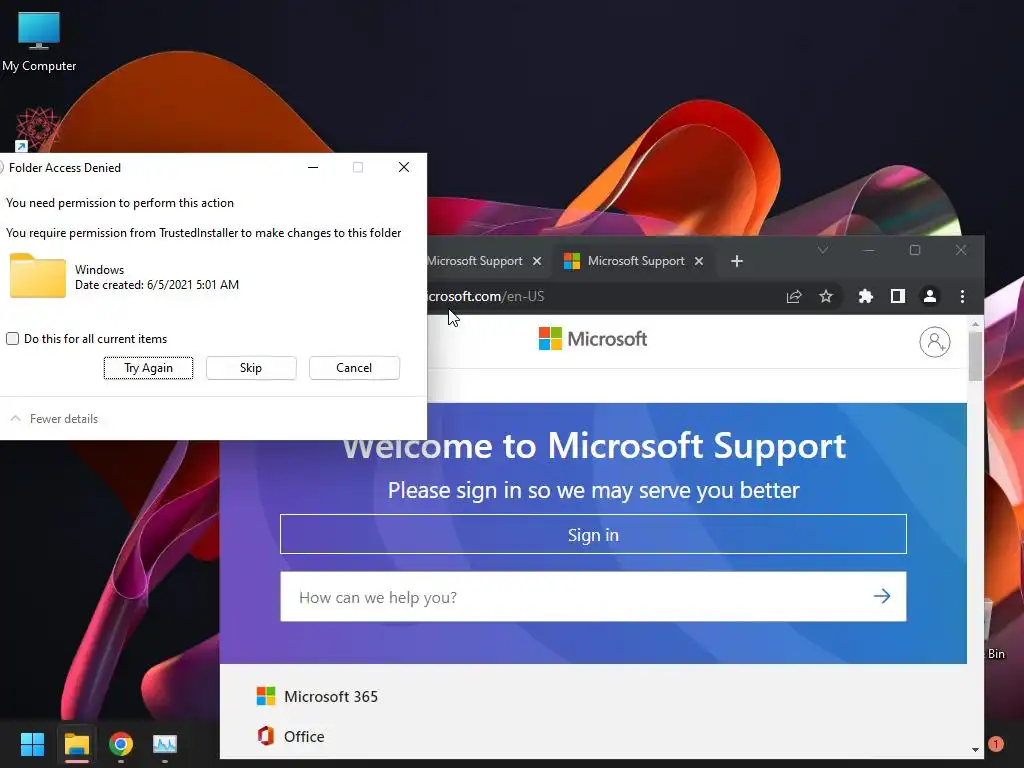Click the red notification badge in the tray
The image size is (1024, 768).
pos(995,744)
